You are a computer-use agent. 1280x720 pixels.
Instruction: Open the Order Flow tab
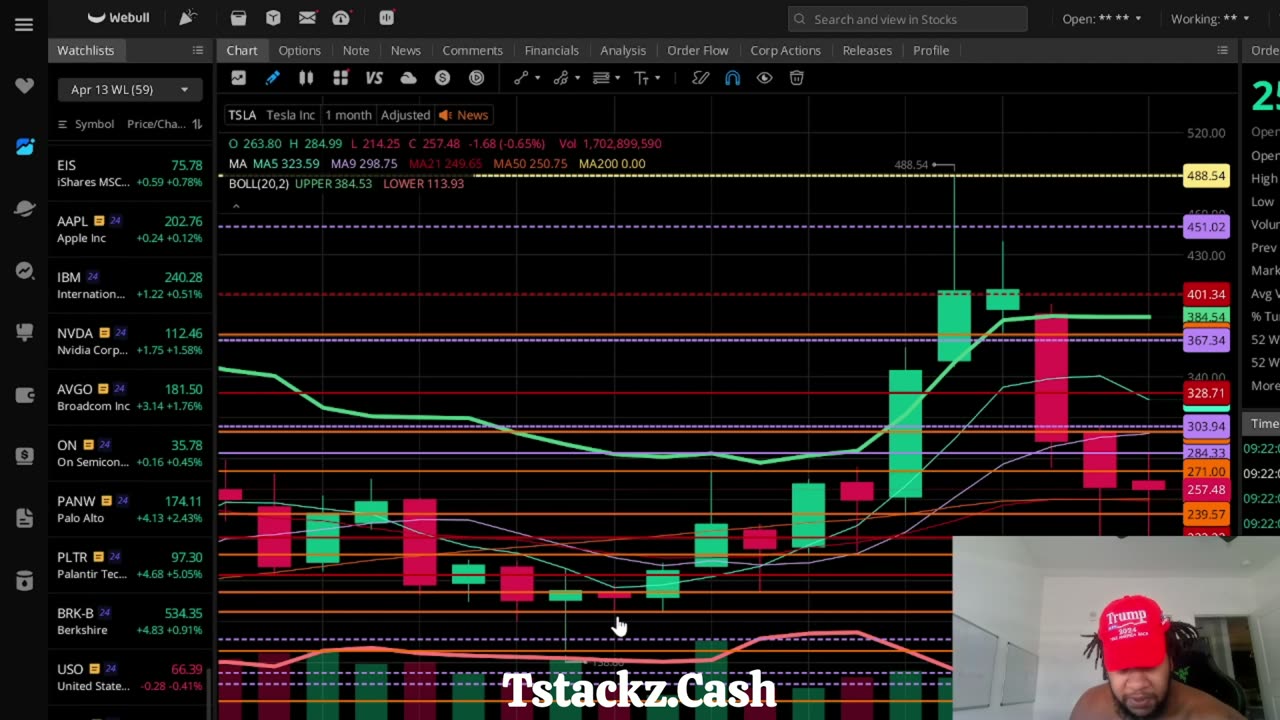tap(698, 50)
